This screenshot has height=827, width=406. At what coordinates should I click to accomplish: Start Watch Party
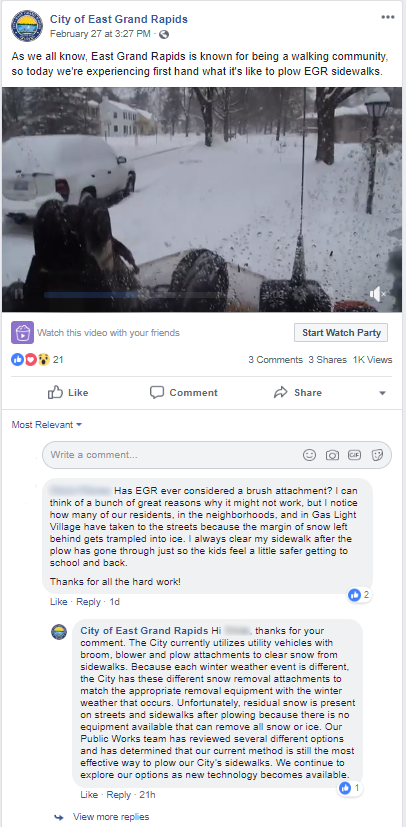coord(341,333)
